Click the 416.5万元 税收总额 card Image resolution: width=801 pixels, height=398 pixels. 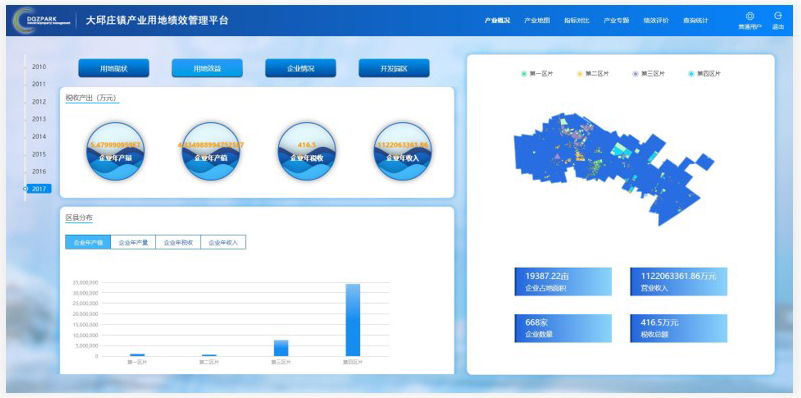pyautogui.click(x=678, y=328)
